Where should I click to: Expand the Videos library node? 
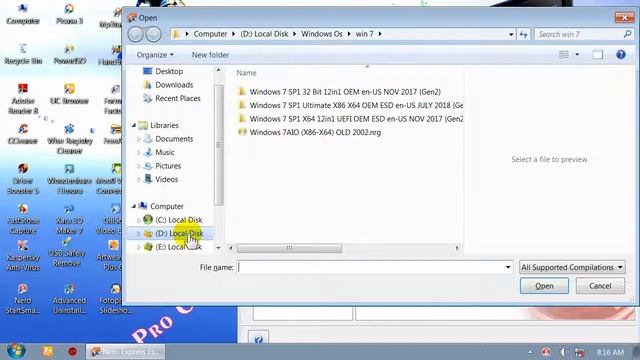139,180
